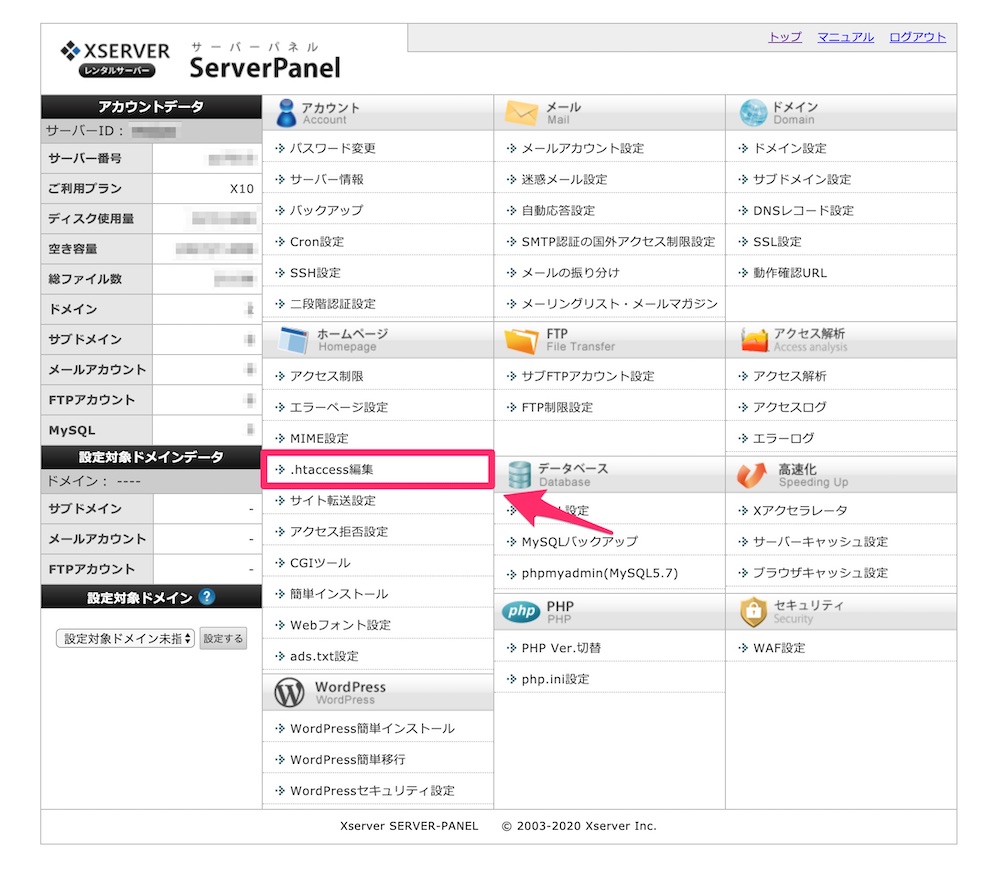Click the help question mark icon
1000x872 pixels.
[207, 596]
